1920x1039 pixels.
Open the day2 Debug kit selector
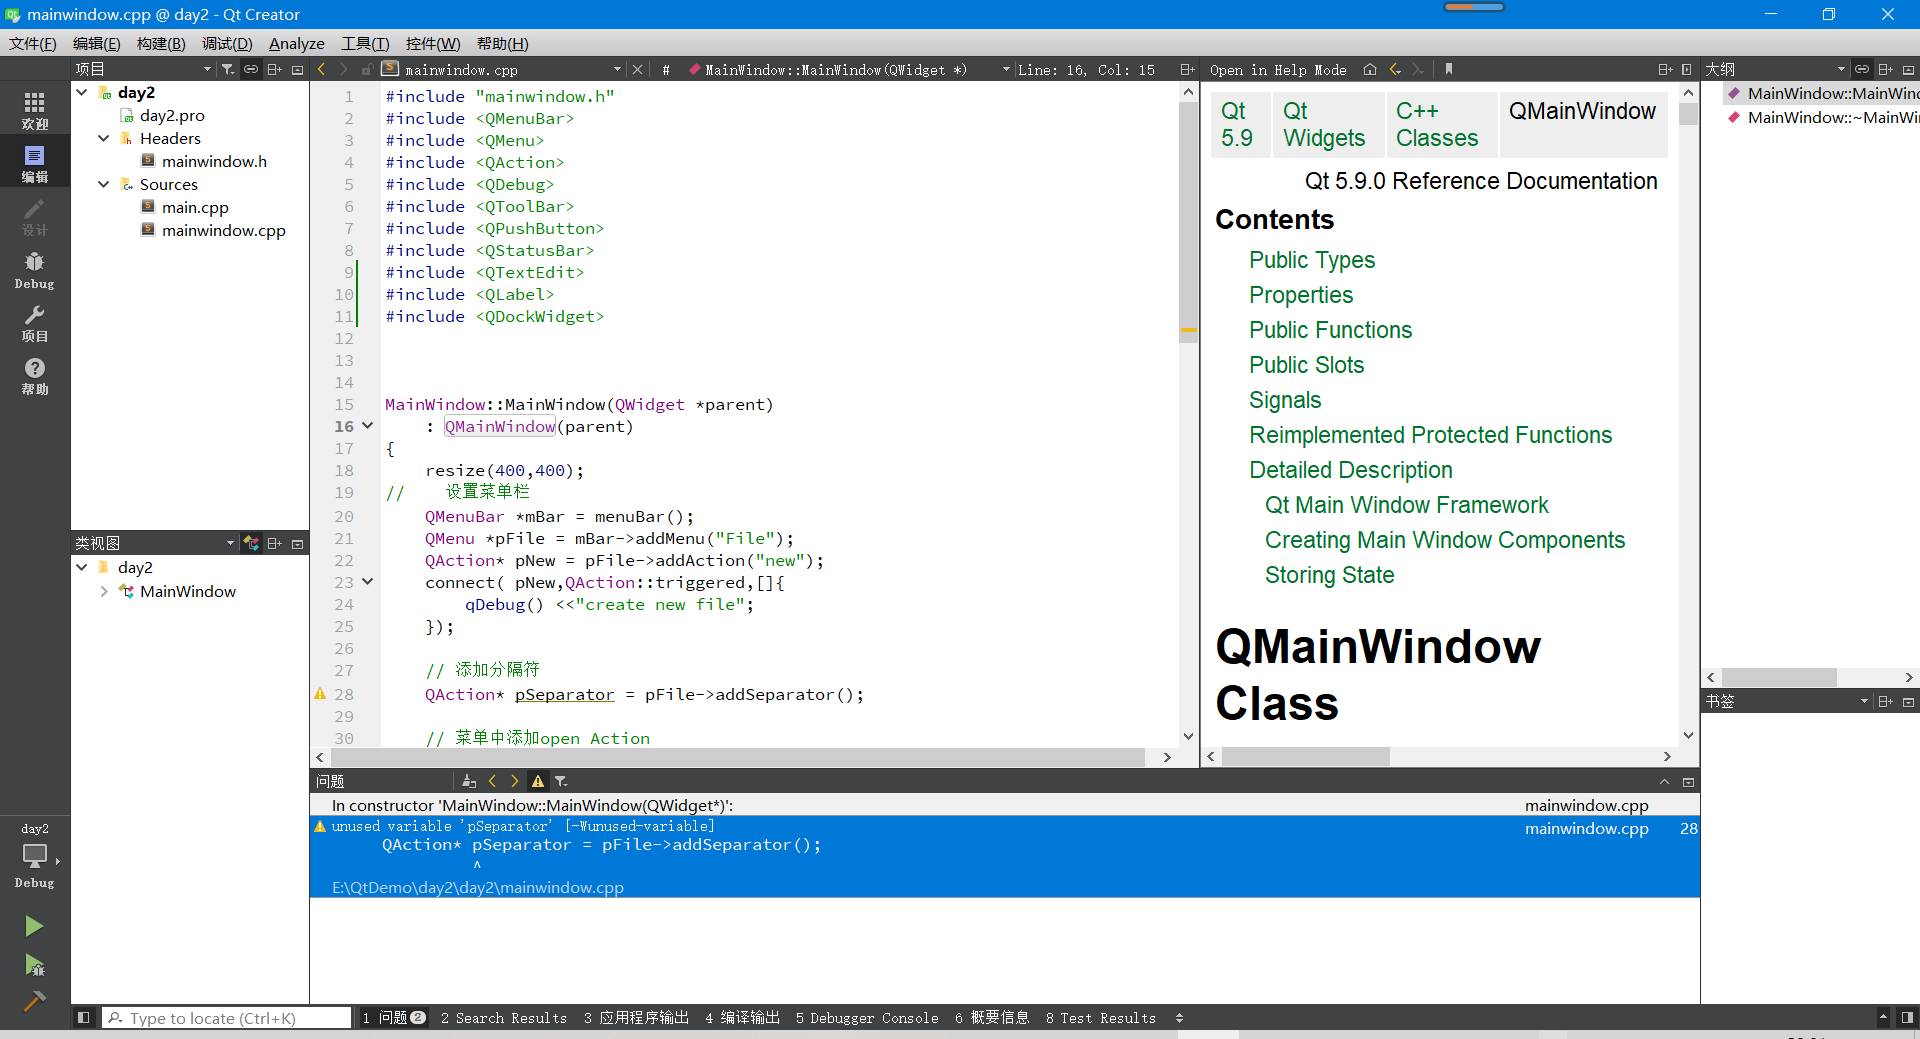35,856
